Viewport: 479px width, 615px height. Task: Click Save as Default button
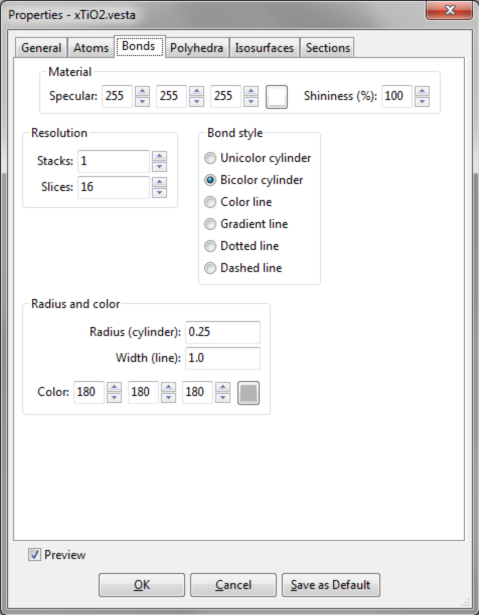coord(331,585)
